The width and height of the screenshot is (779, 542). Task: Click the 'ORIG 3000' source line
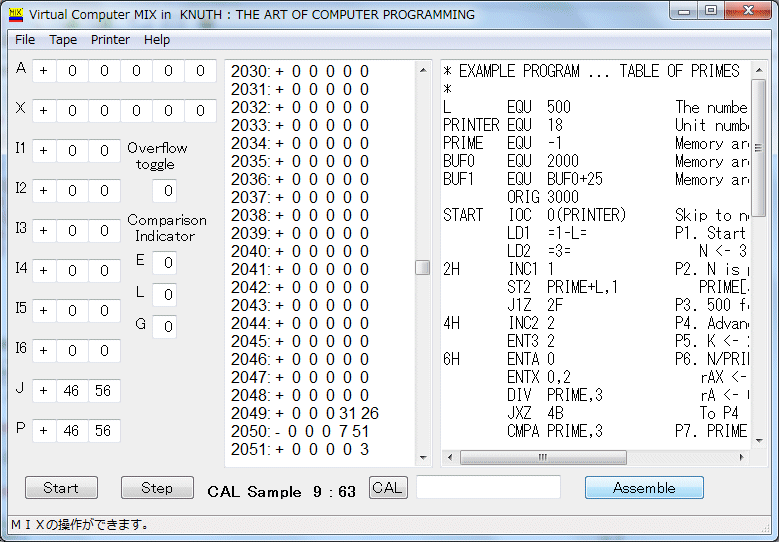tap(543, 197)
